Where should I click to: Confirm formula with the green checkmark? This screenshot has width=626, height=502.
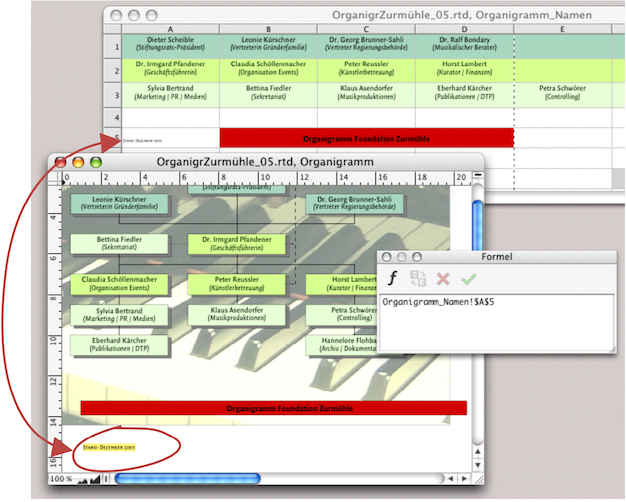coord(469,279)
